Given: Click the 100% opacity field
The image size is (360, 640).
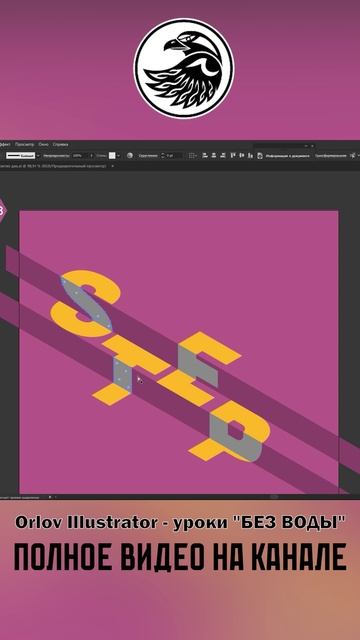Looking at the screenshot, I should tap(80, 156).
